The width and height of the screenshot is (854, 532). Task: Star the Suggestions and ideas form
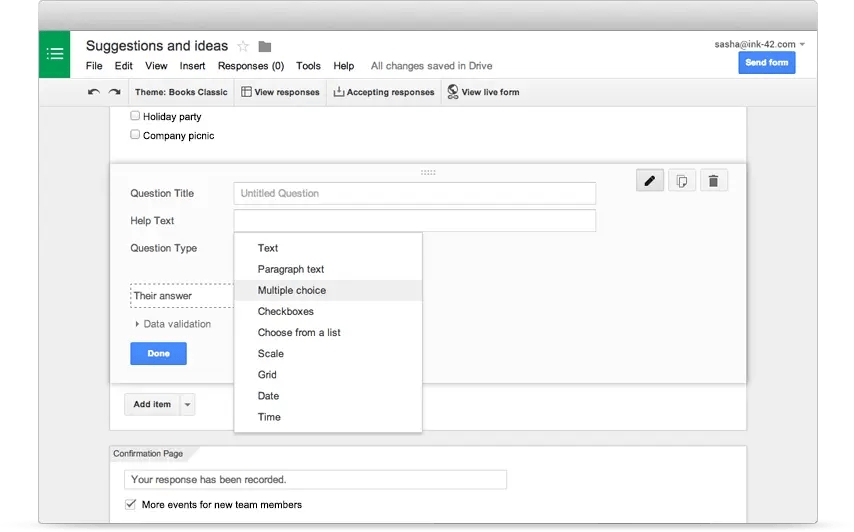click(243, 46)
